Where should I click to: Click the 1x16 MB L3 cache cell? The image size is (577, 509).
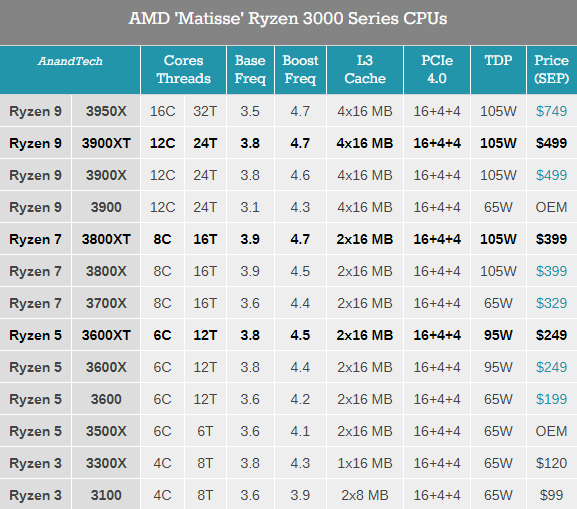[x=365, y=463]
